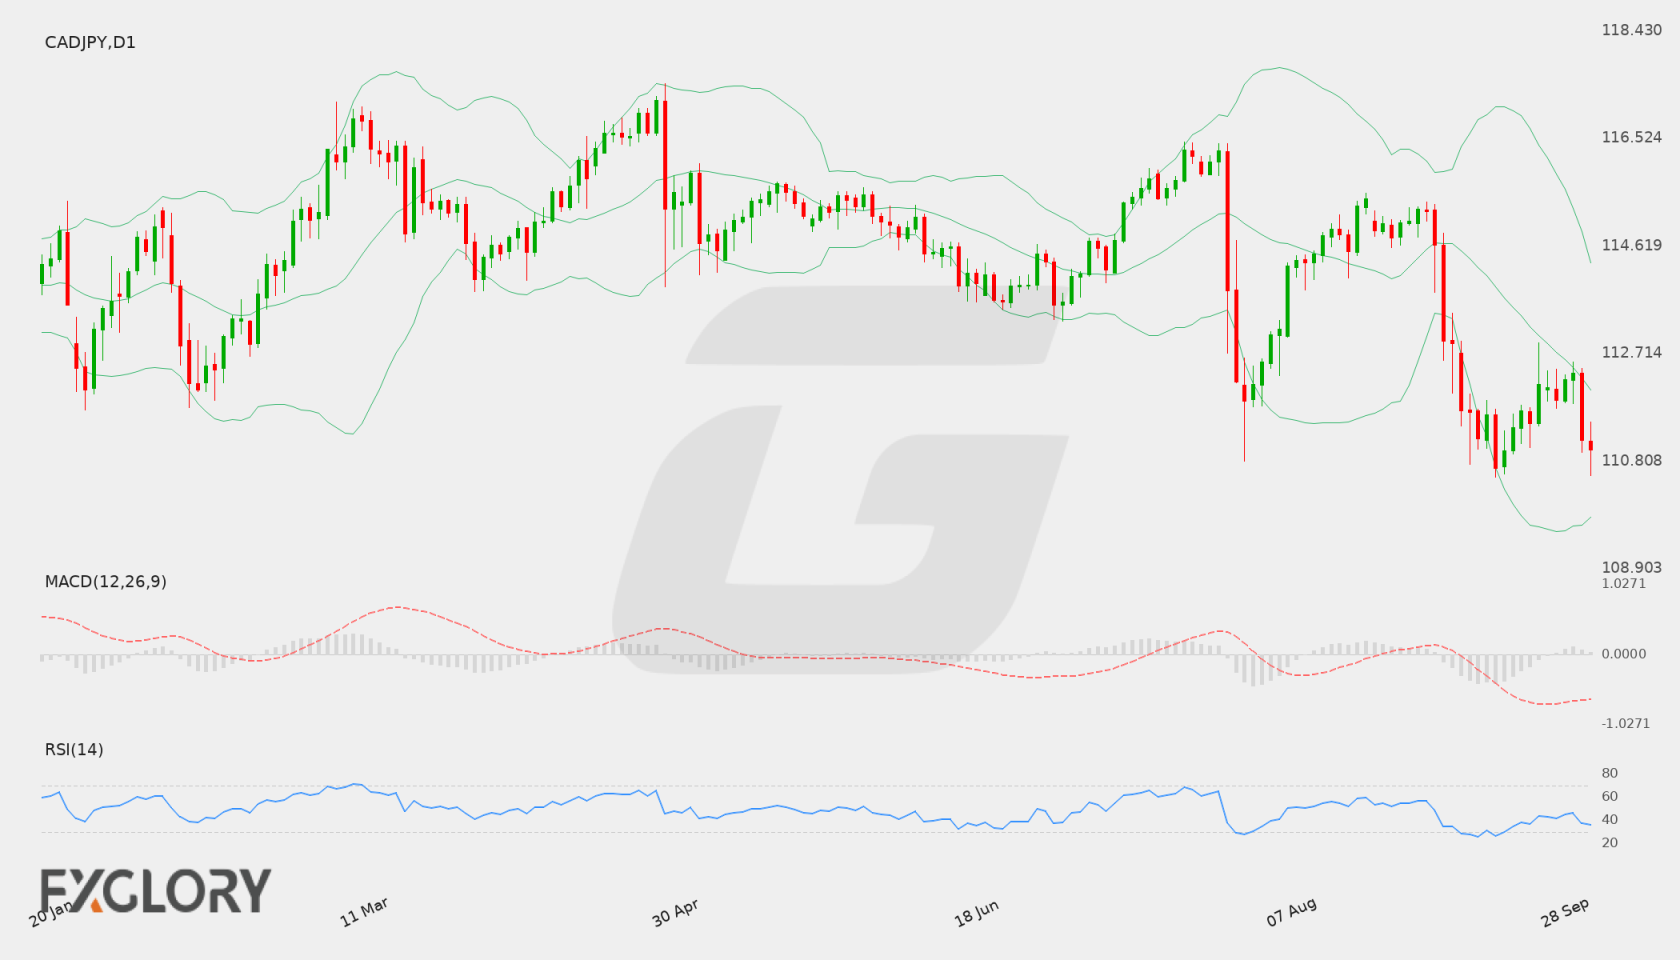Click the 30 Apr date label
The image size is (1680, 960).
tap(675, 912)
